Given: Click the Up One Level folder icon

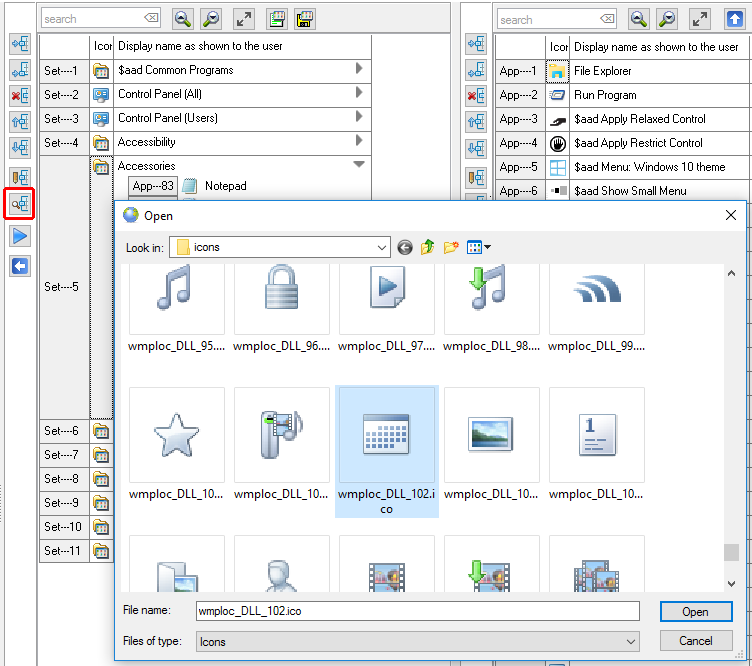Looking at the screenshot, I should [428, 247].
